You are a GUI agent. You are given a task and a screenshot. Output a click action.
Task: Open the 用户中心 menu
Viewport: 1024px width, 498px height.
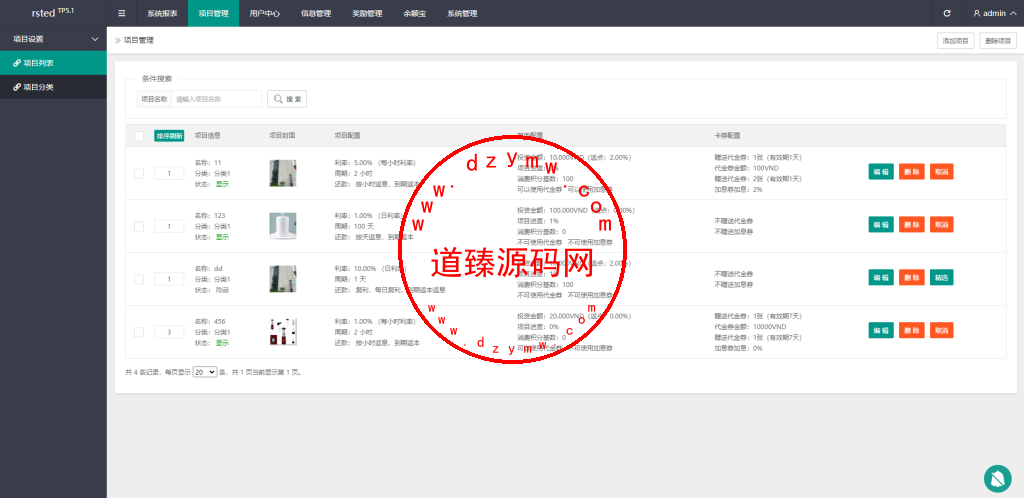(264, 13)
